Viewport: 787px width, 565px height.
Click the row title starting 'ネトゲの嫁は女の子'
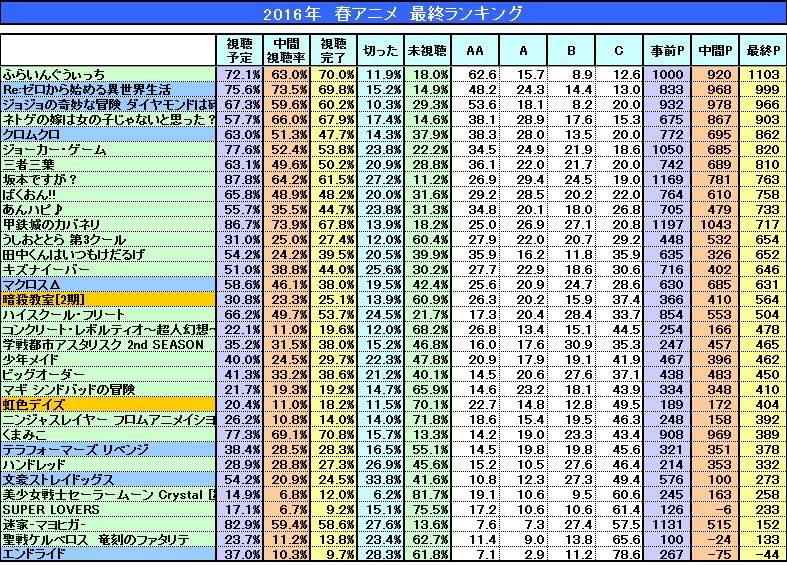108,120
